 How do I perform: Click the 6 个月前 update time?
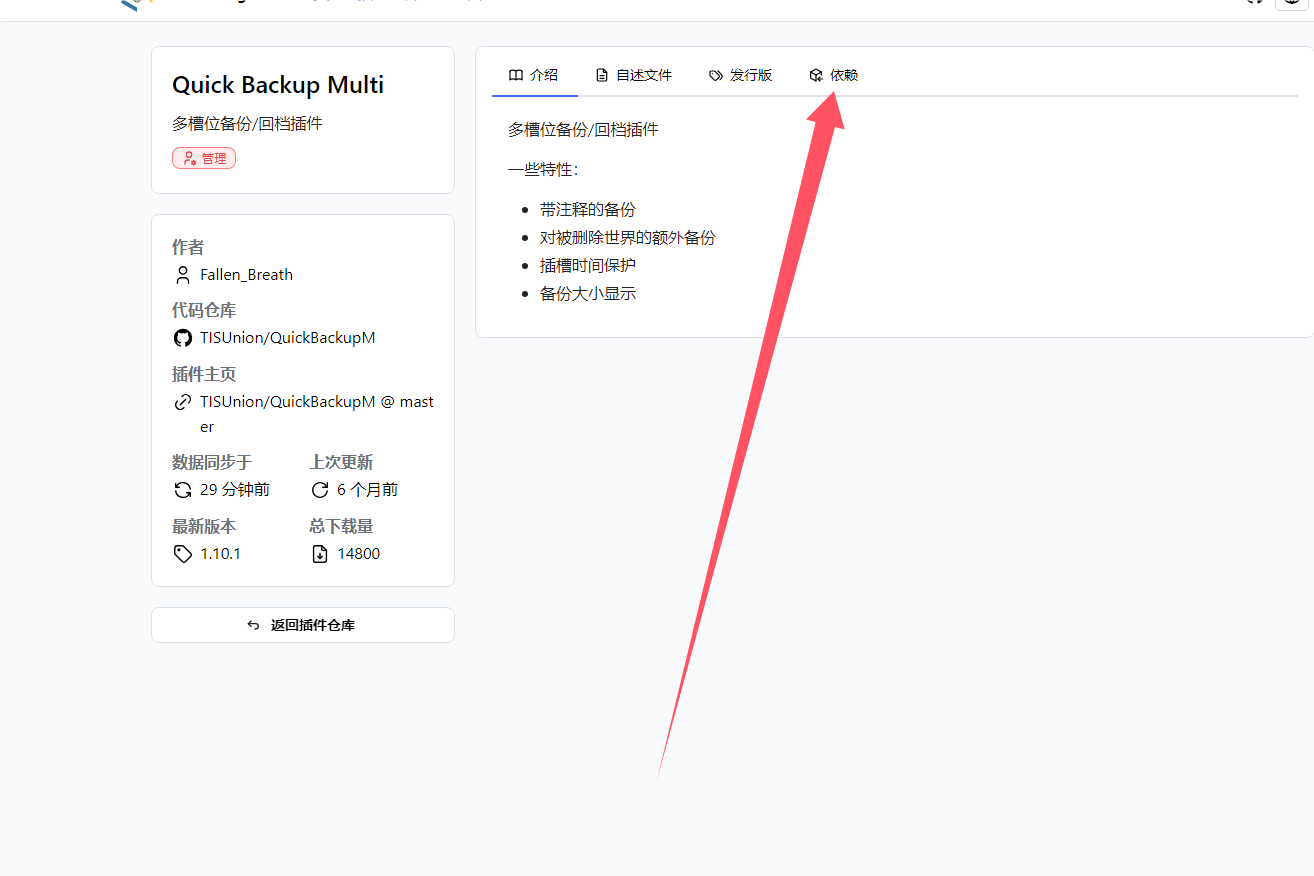point(367,490)
